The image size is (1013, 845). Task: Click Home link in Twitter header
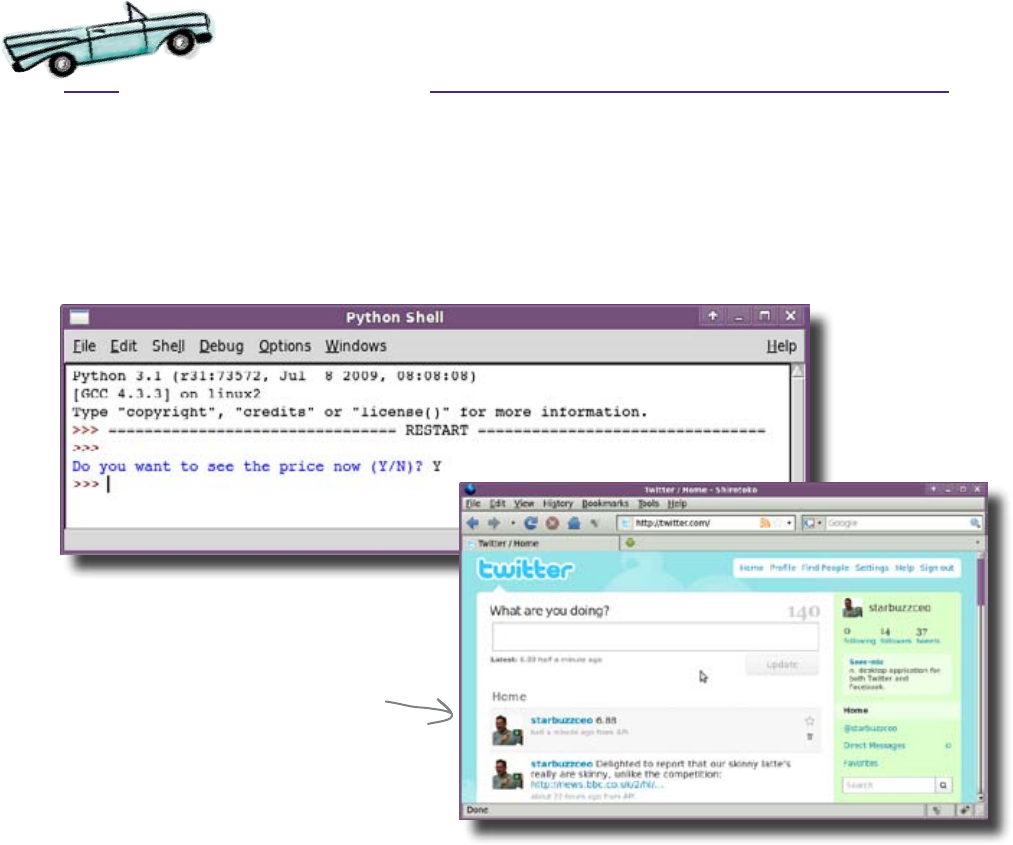[x=751, y=568]
